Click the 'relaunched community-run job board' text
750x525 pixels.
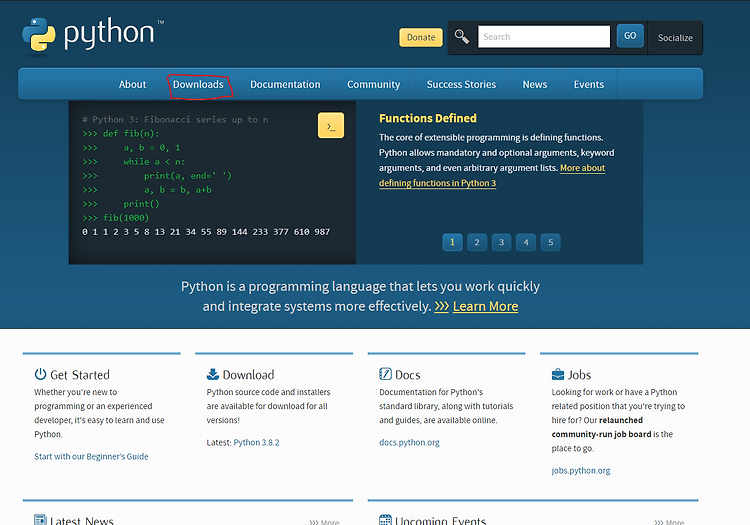pos(601,427)
